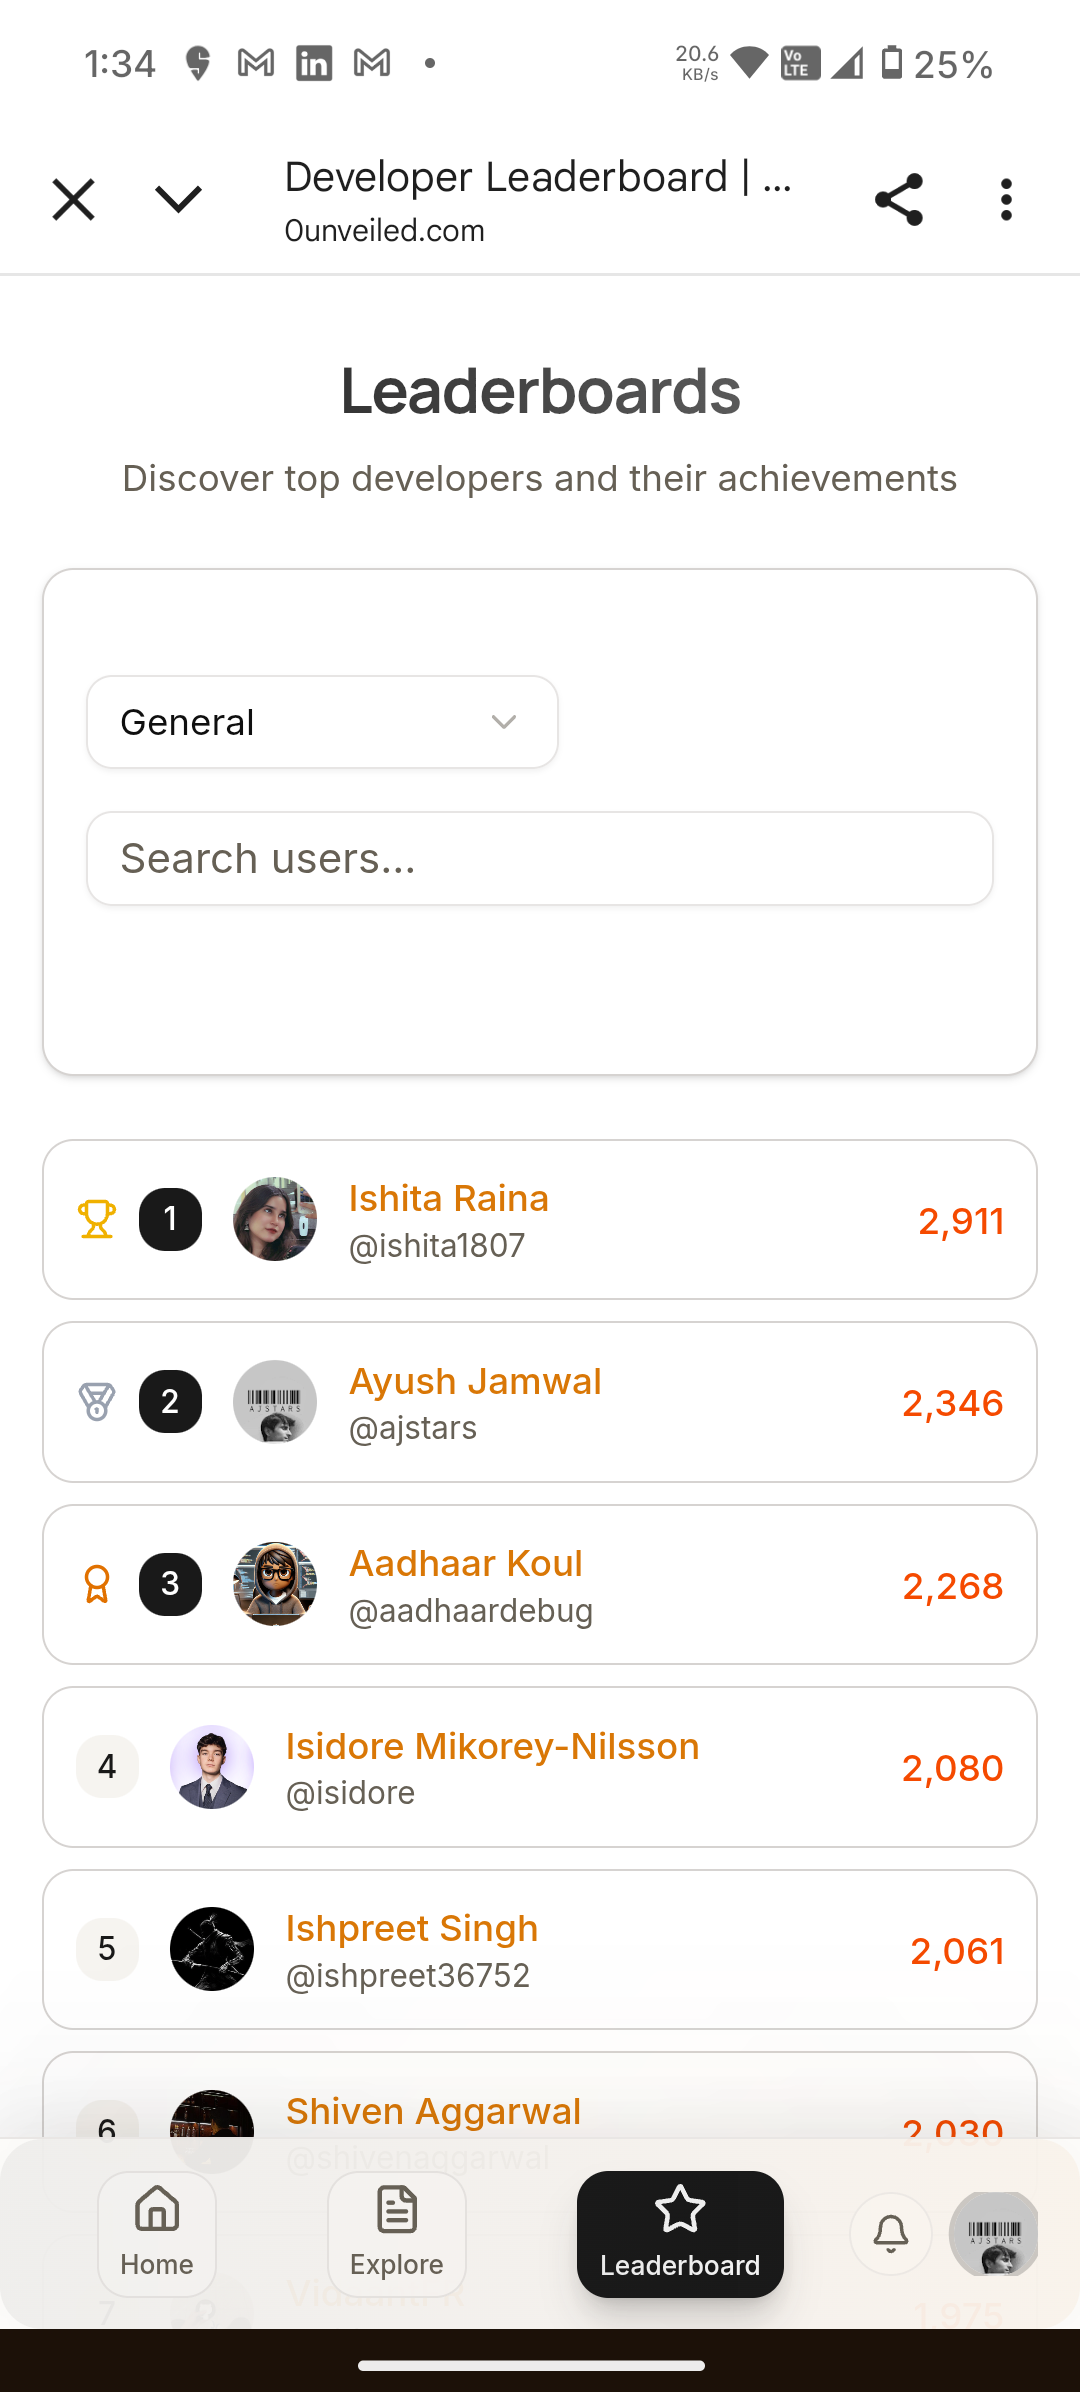
Task: Tap the bronze award ribbon icon for rank 3
Action: pos(97,1584)
